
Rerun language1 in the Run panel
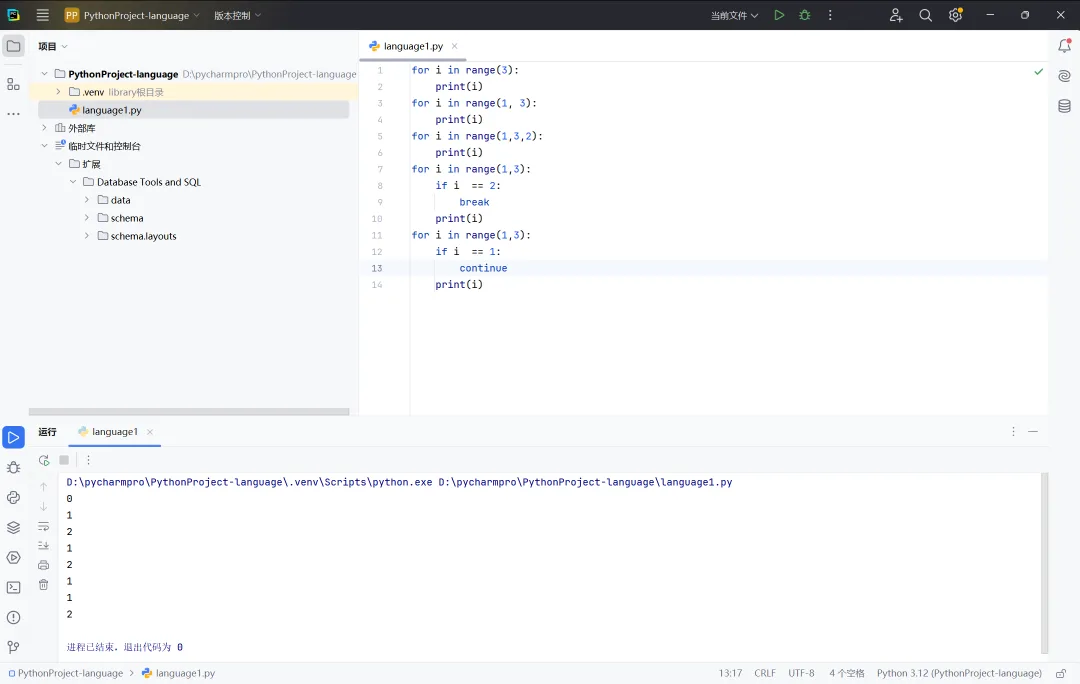click(x=43, y=460)
